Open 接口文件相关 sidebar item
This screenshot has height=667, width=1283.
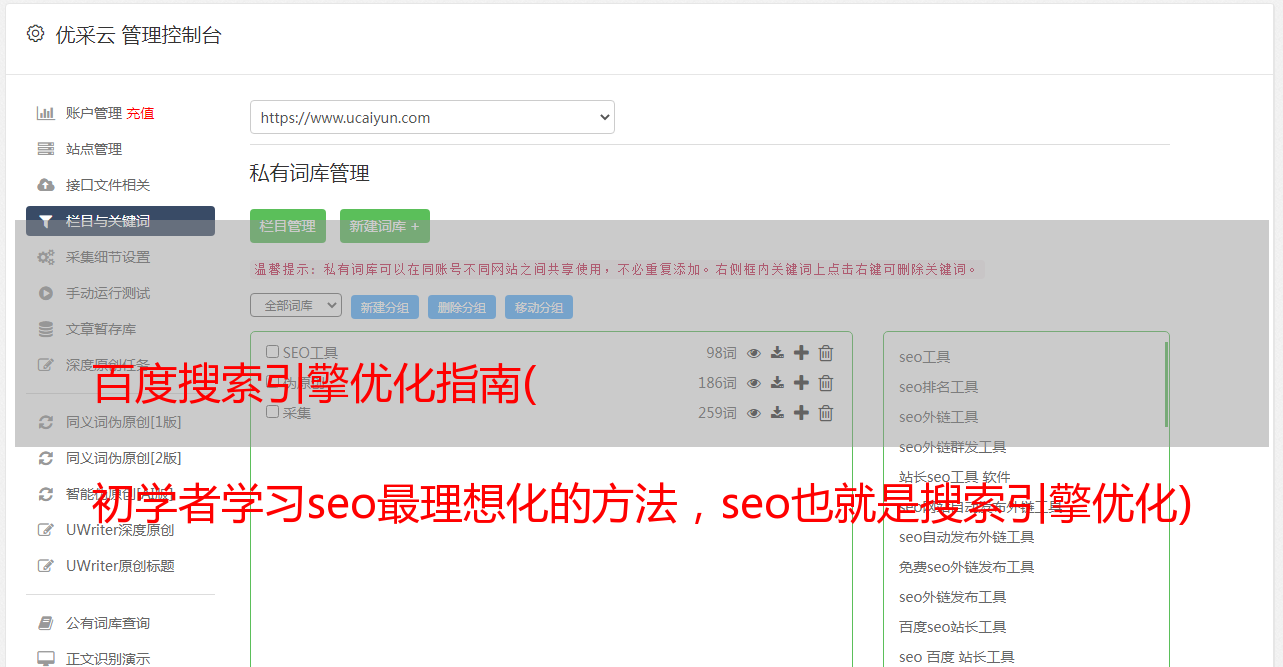point(108,185)
